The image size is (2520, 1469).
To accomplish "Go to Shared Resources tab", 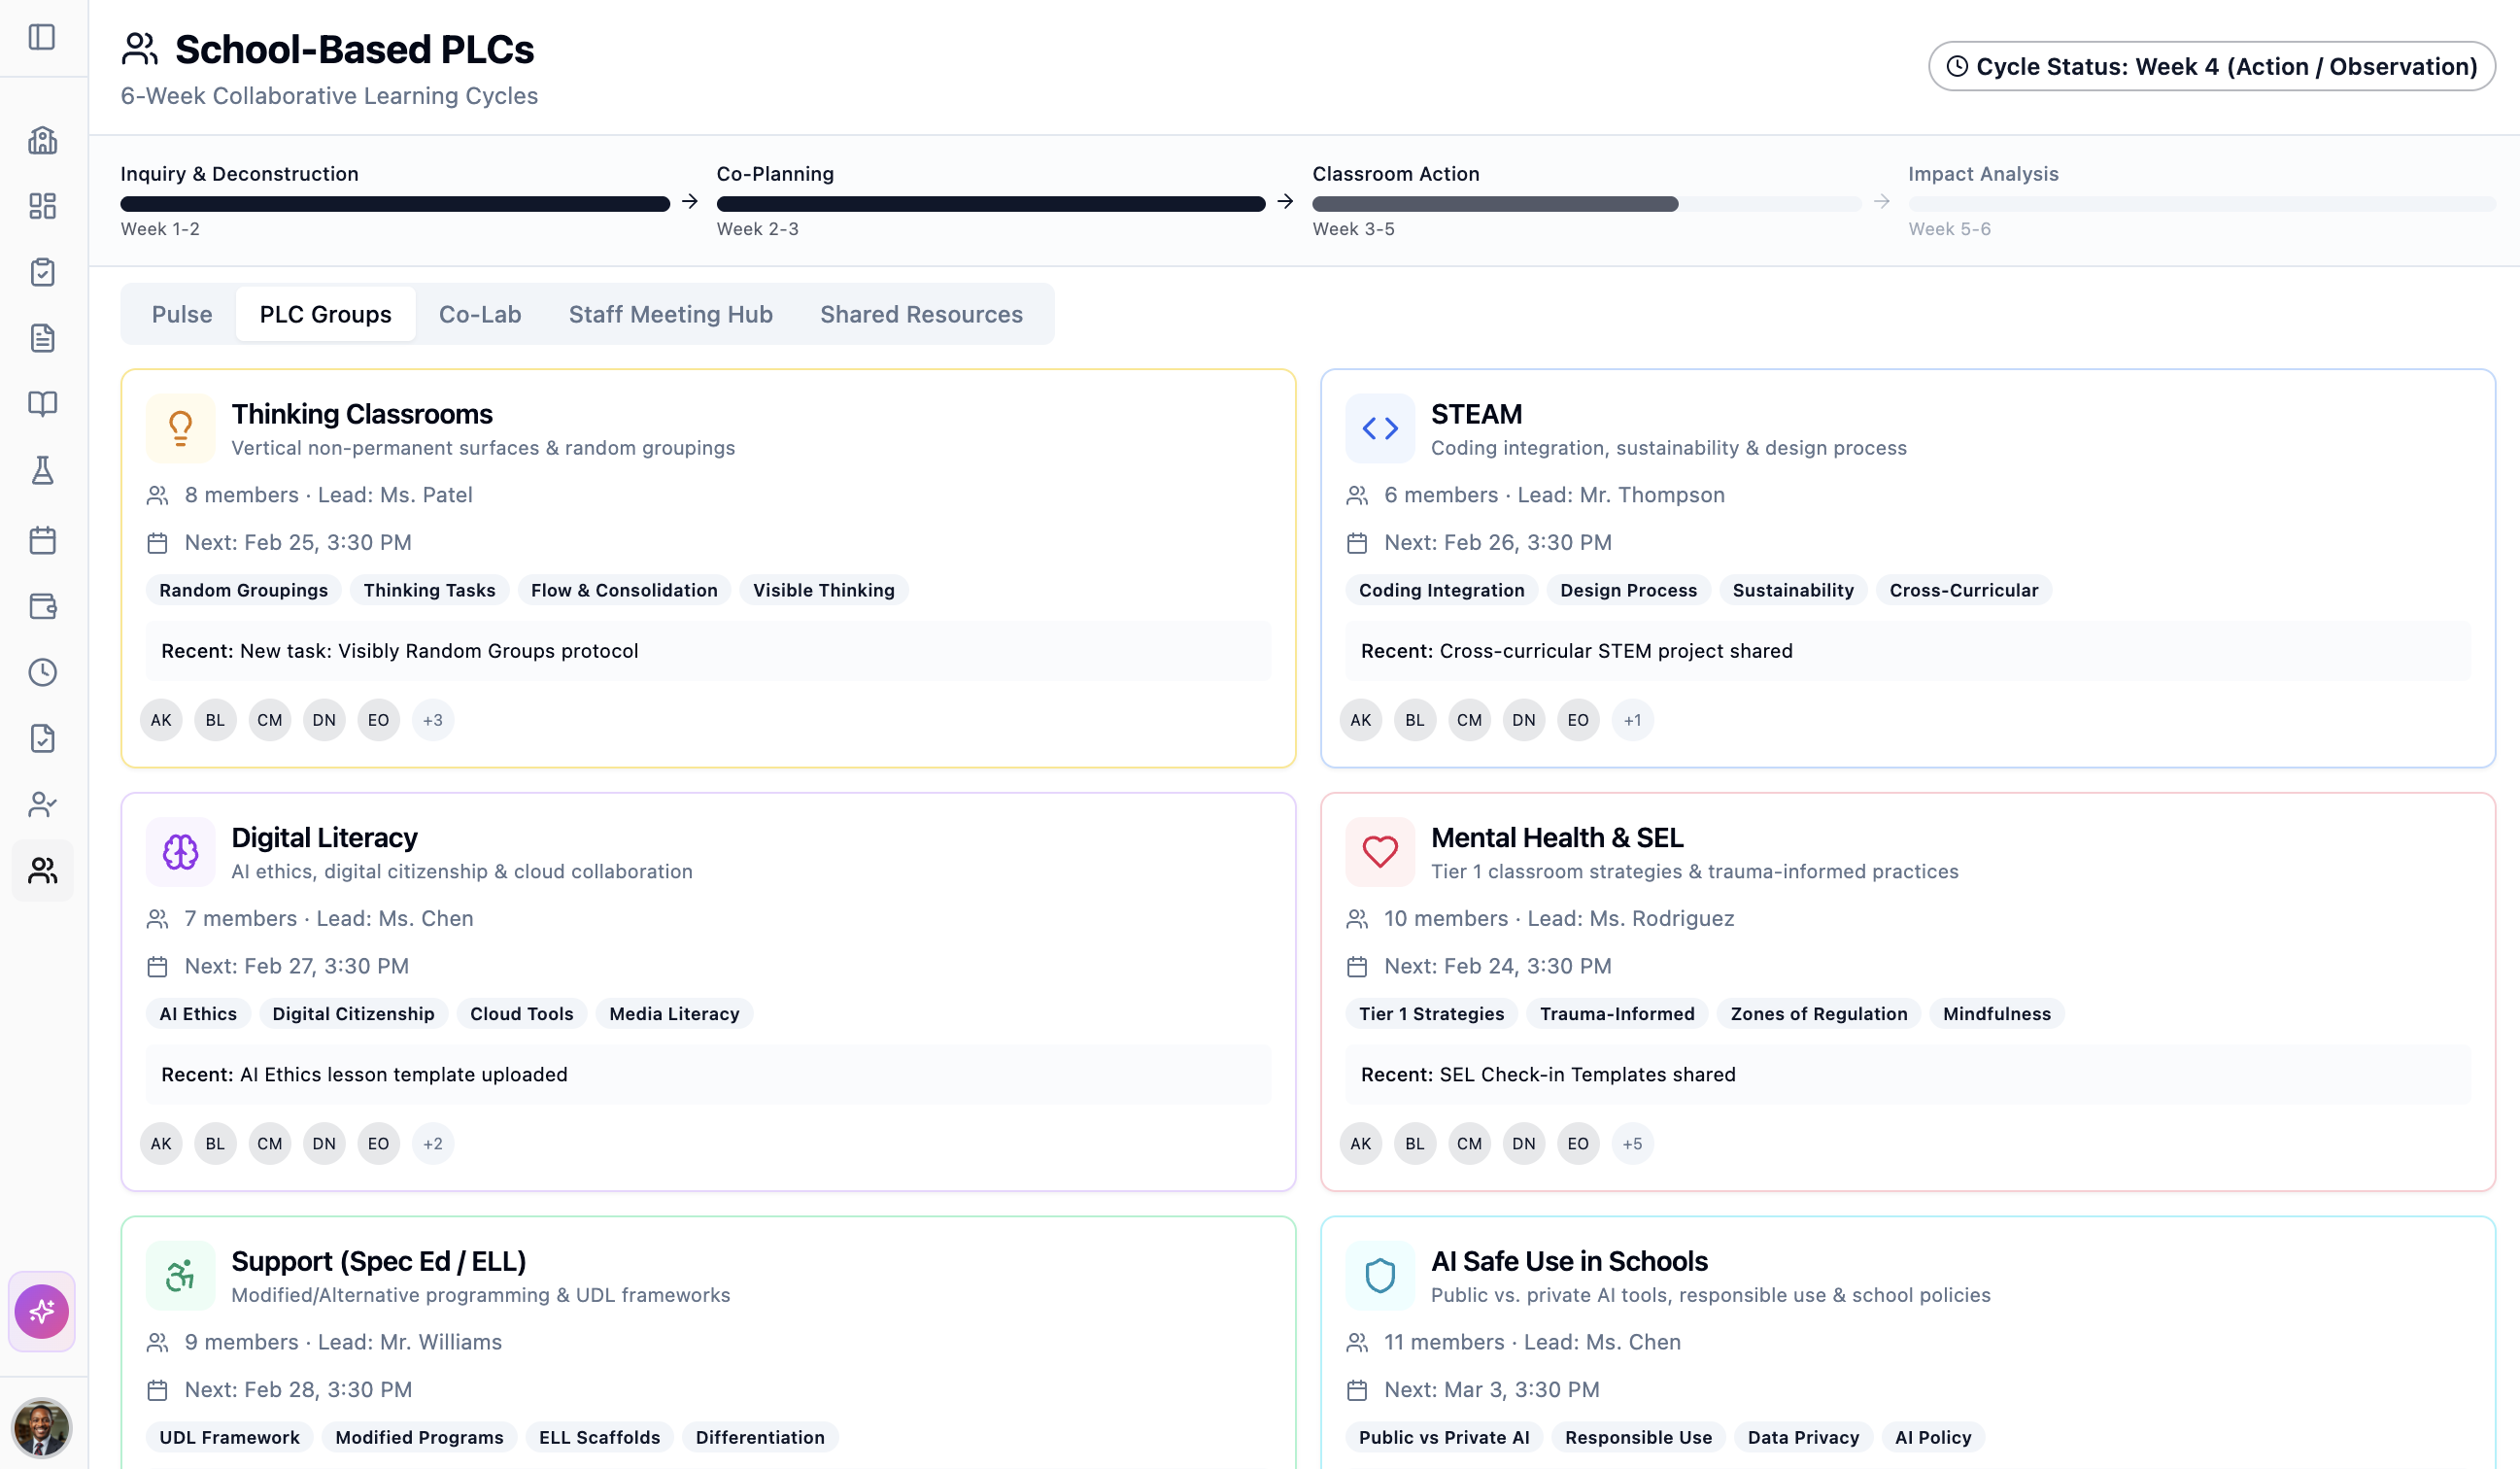I will coord(921,314).
